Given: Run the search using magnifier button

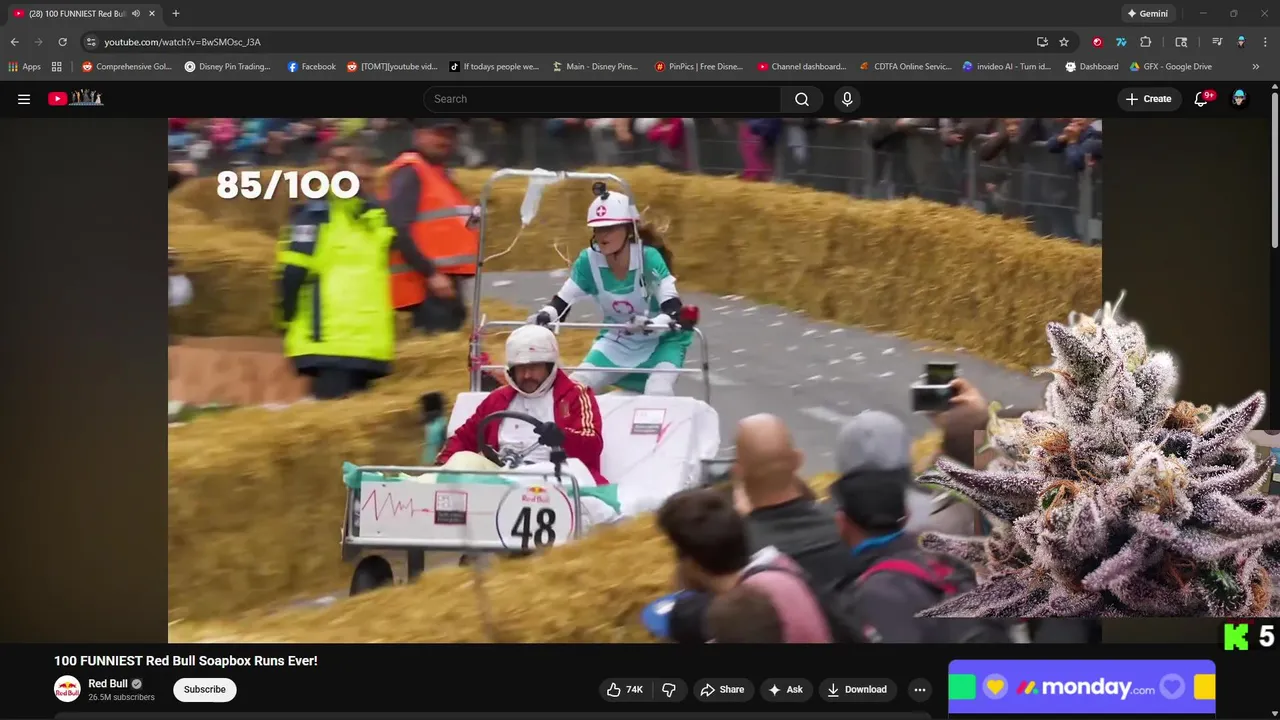Looking at the screenshot, I should click(802, 99).
